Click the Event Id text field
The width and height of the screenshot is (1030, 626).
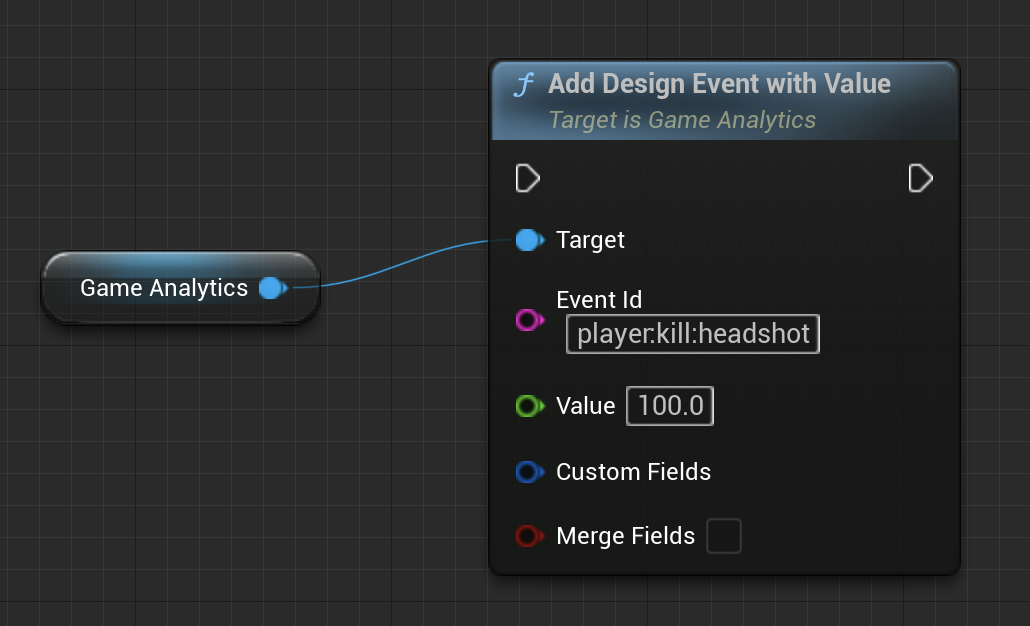click(x=693, y=334)
